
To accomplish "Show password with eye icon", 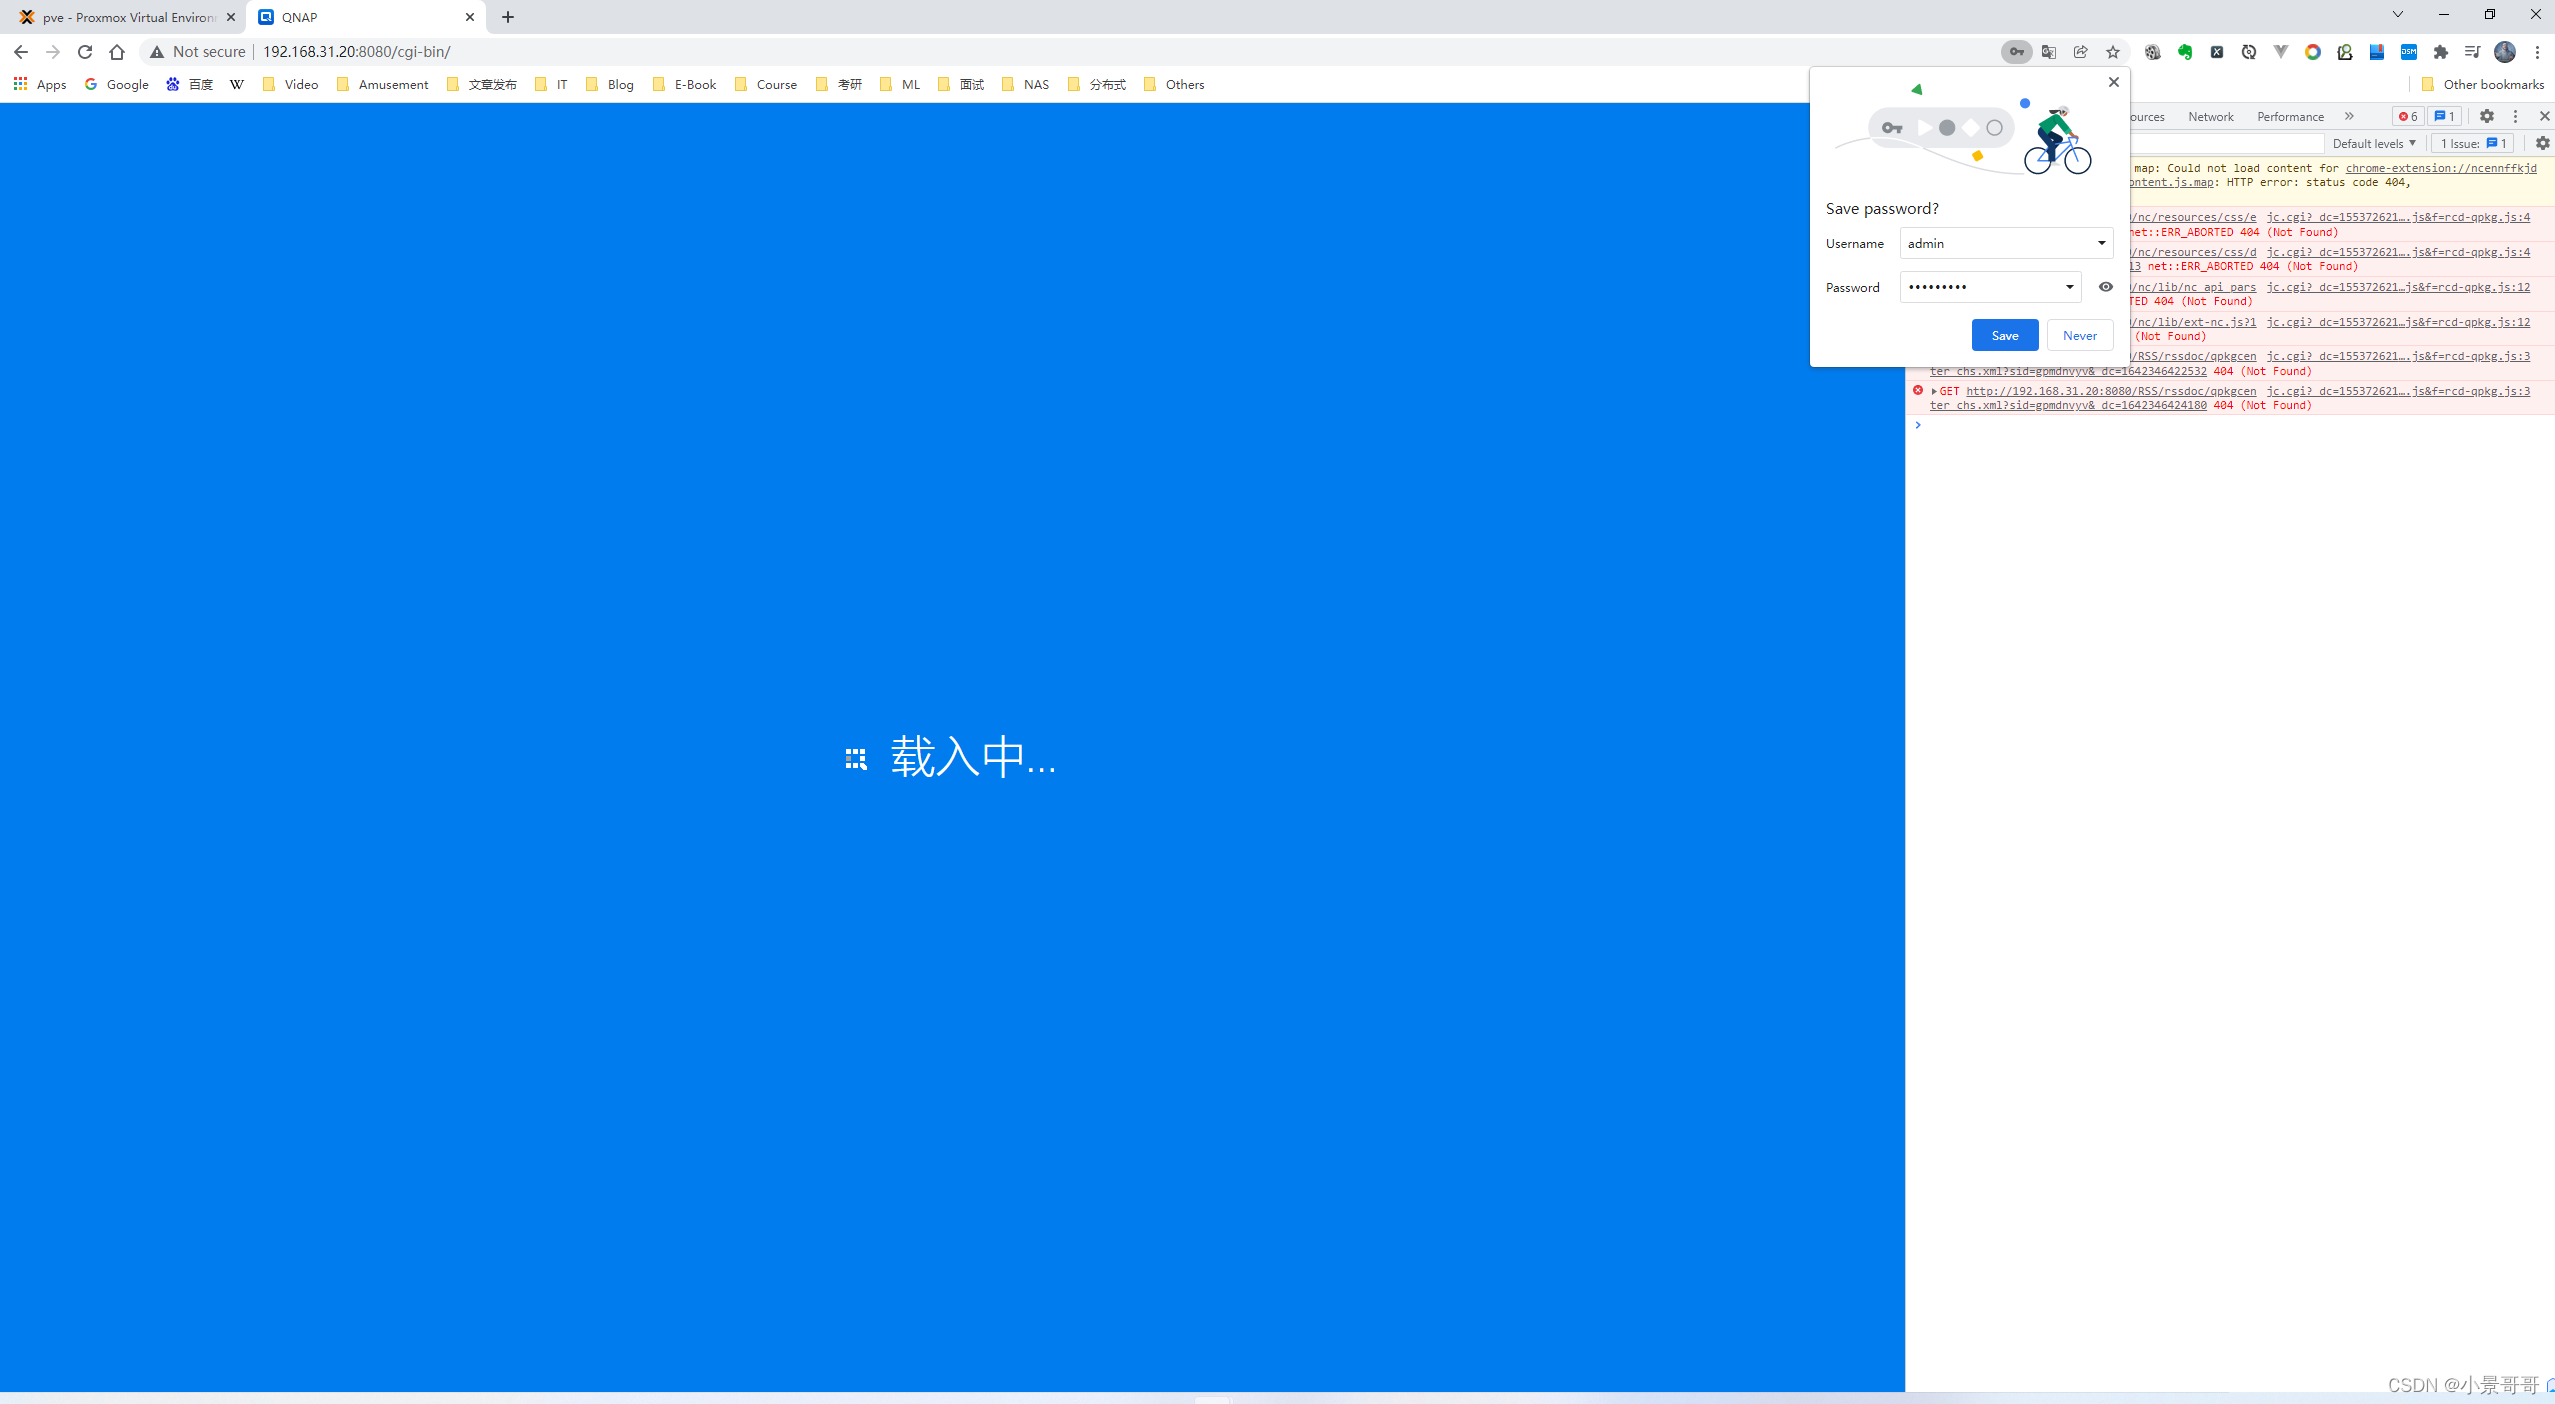I will (x=2105, y=287).
